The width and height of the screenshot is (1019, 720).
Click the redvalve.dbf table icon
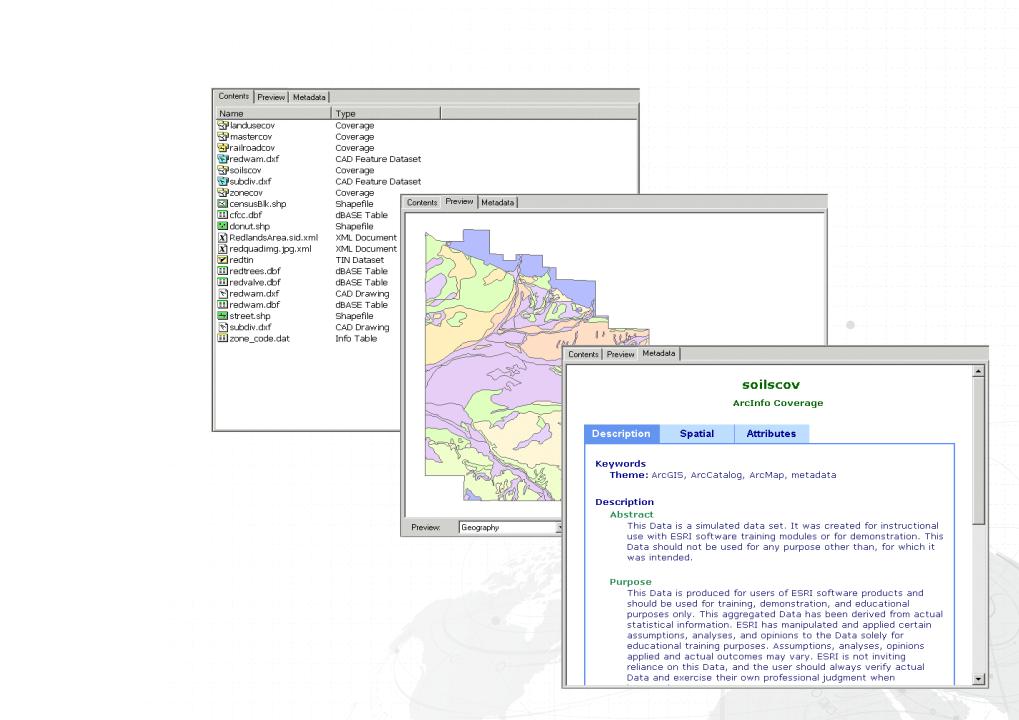pos(223,282)
